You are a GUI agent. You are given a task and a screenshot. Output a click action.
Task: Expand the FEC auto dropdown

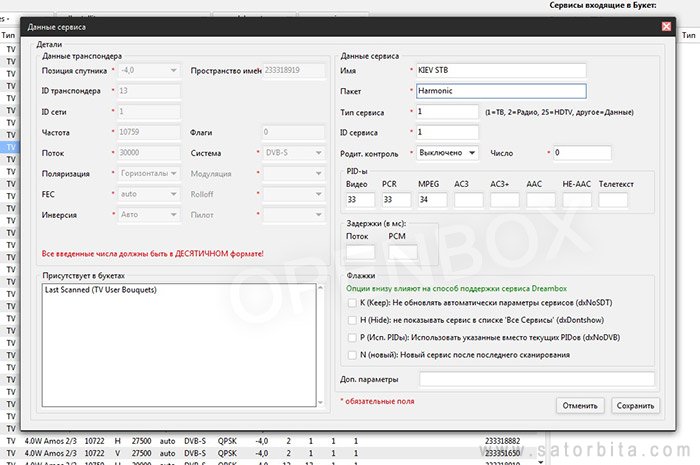pyautogui.click(x=149, y=193)
